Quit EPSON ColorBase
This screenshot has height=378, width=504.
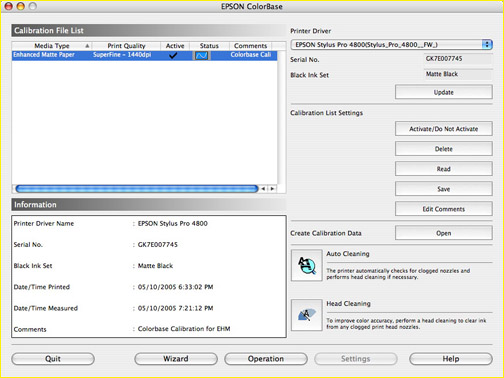point(53,359)
